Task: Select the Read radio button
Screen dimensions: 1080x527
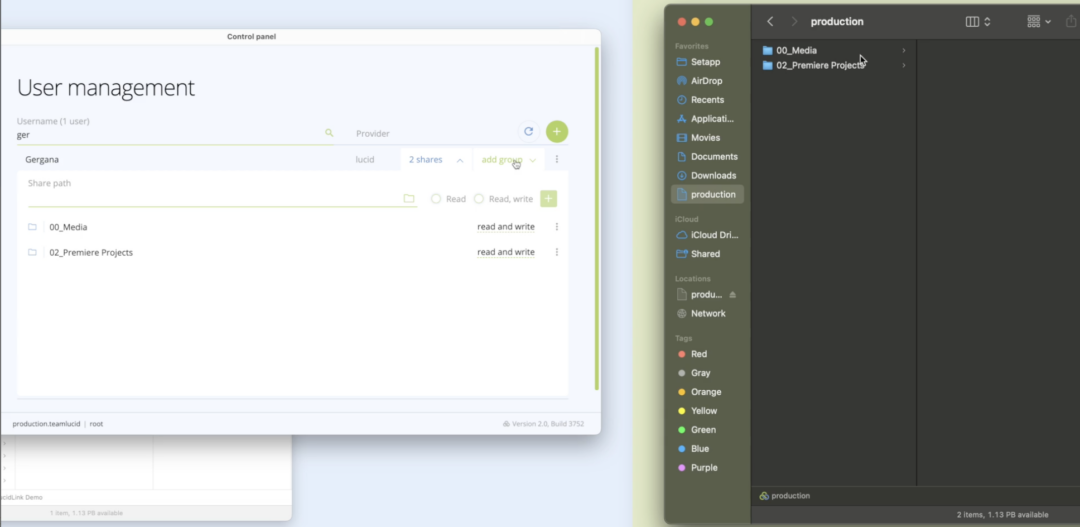Action: [x=436, y=199]
